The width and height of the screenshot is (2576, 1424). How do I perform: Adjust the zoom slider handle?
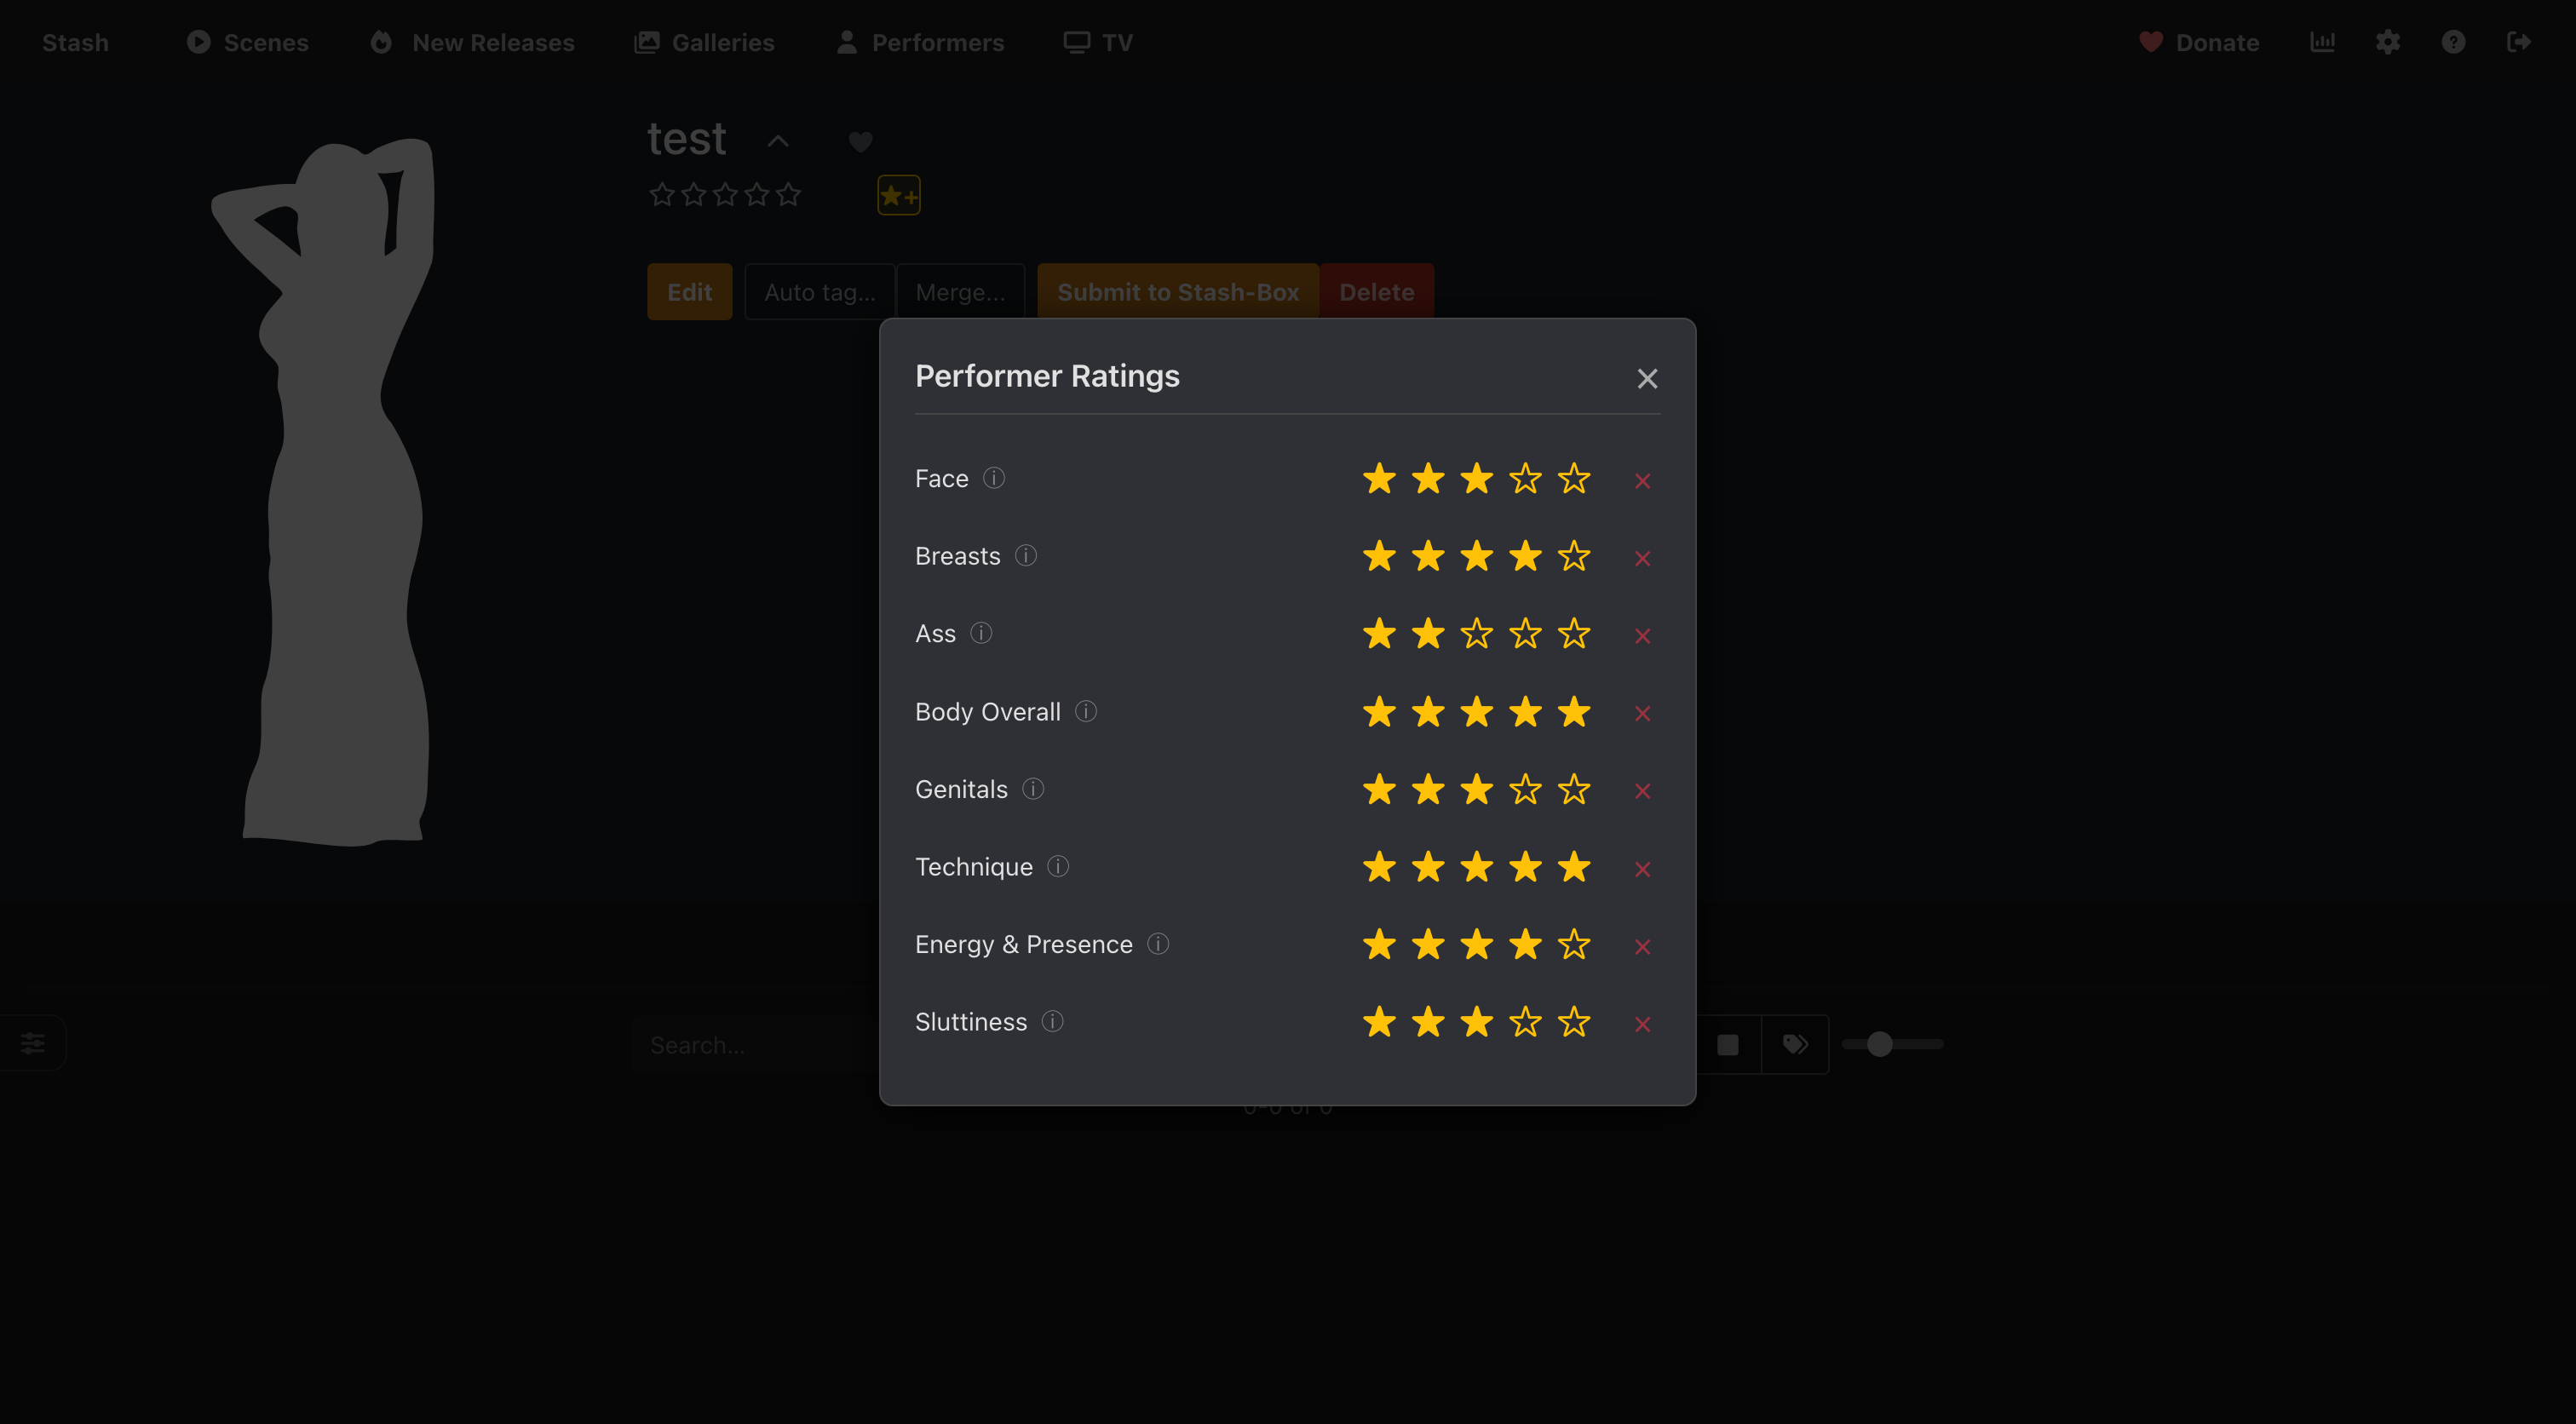[x=1879, y=1044]
